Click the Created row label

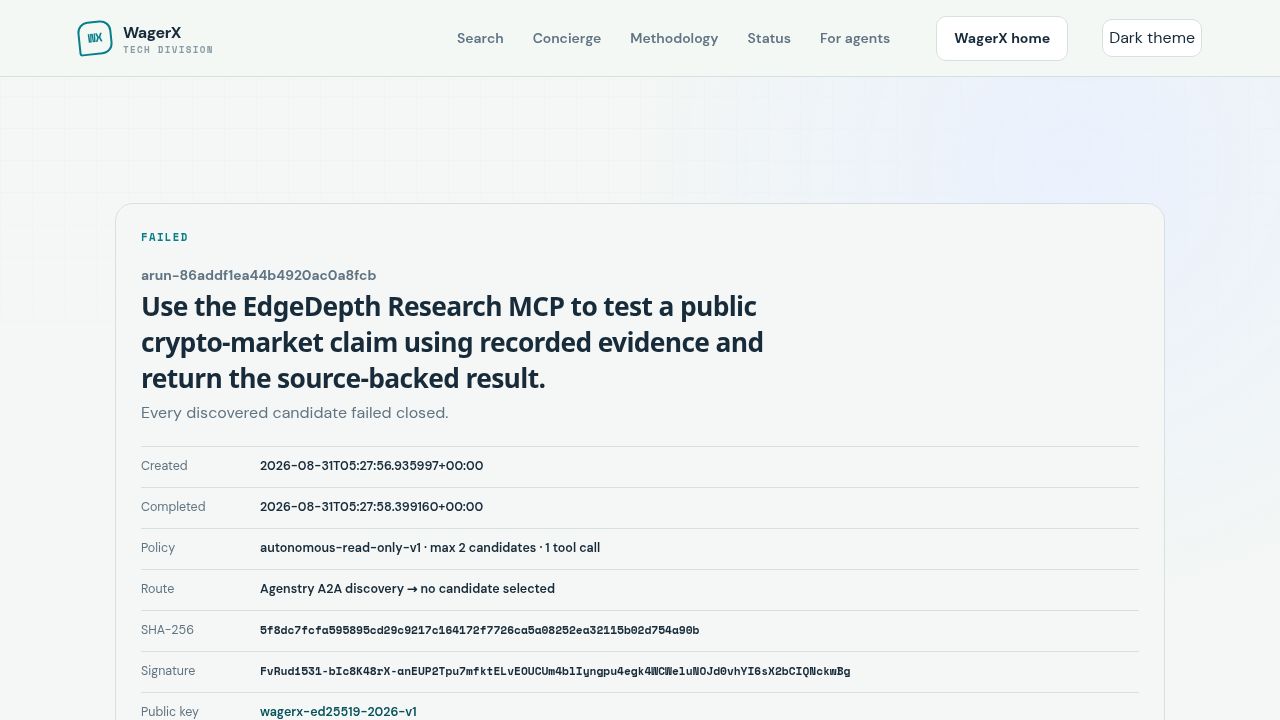click(164, 466)
